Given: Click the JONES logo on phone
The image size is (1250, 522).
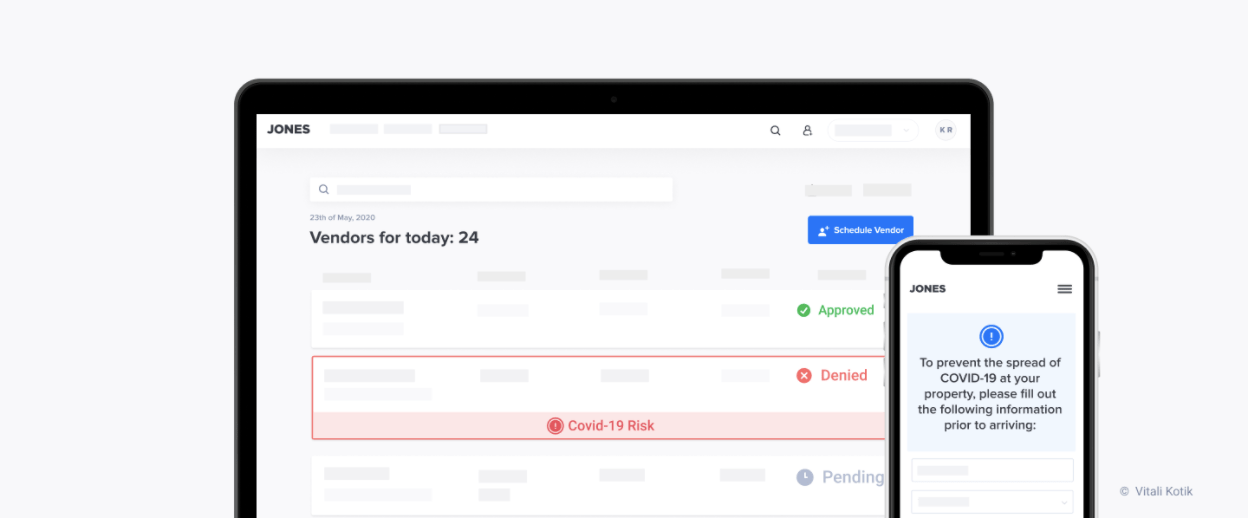Looking at the screenshot, I should tap(927, 289).
